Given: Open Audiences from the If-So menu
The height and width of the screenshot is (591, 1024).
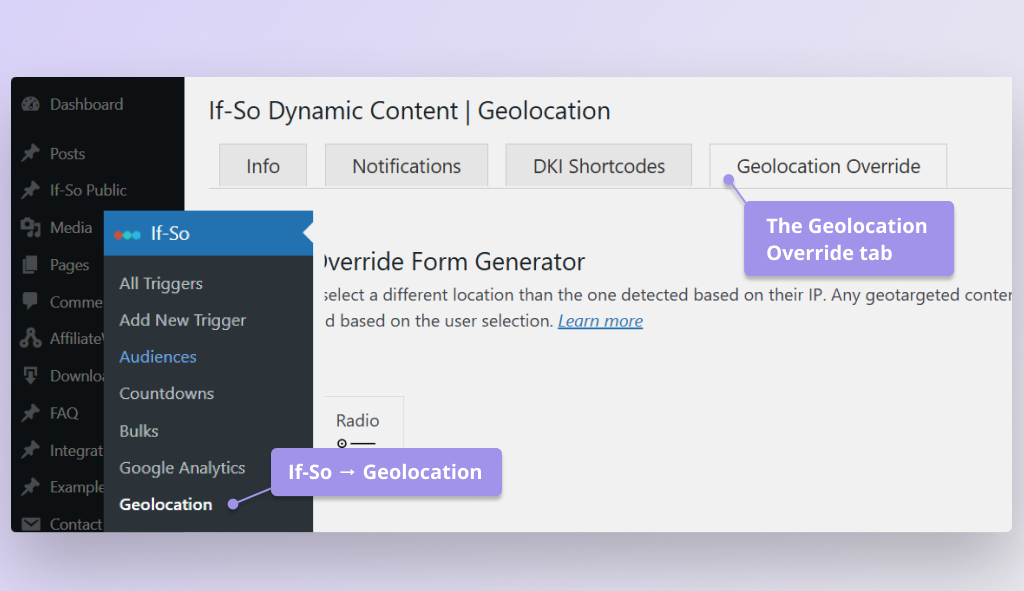Looking at the screenshot, I should [x=157, y=356].
